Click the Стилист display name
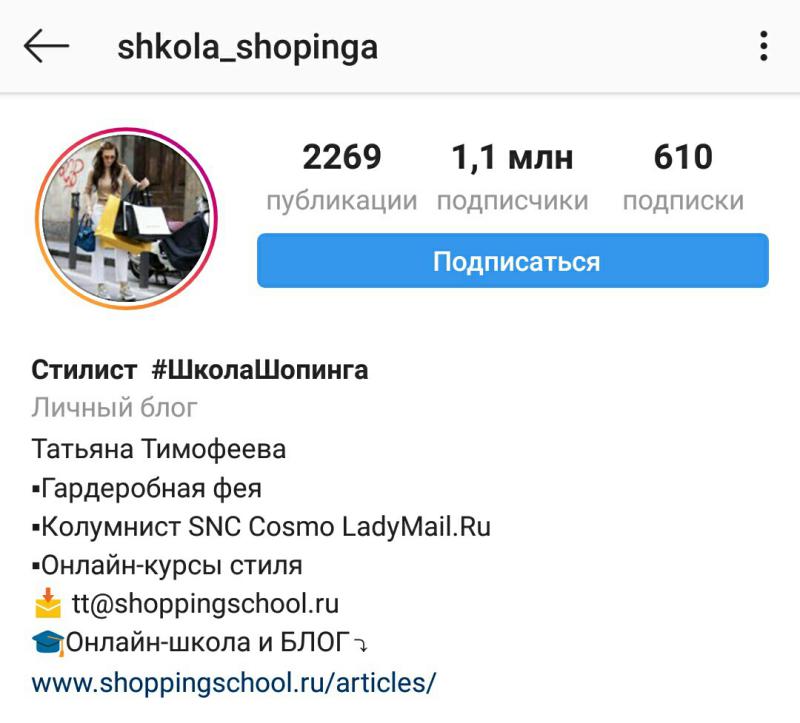Image resolution: width=800 pixels, height=723 pixels. pyautogui.click(x=84, y=370)
